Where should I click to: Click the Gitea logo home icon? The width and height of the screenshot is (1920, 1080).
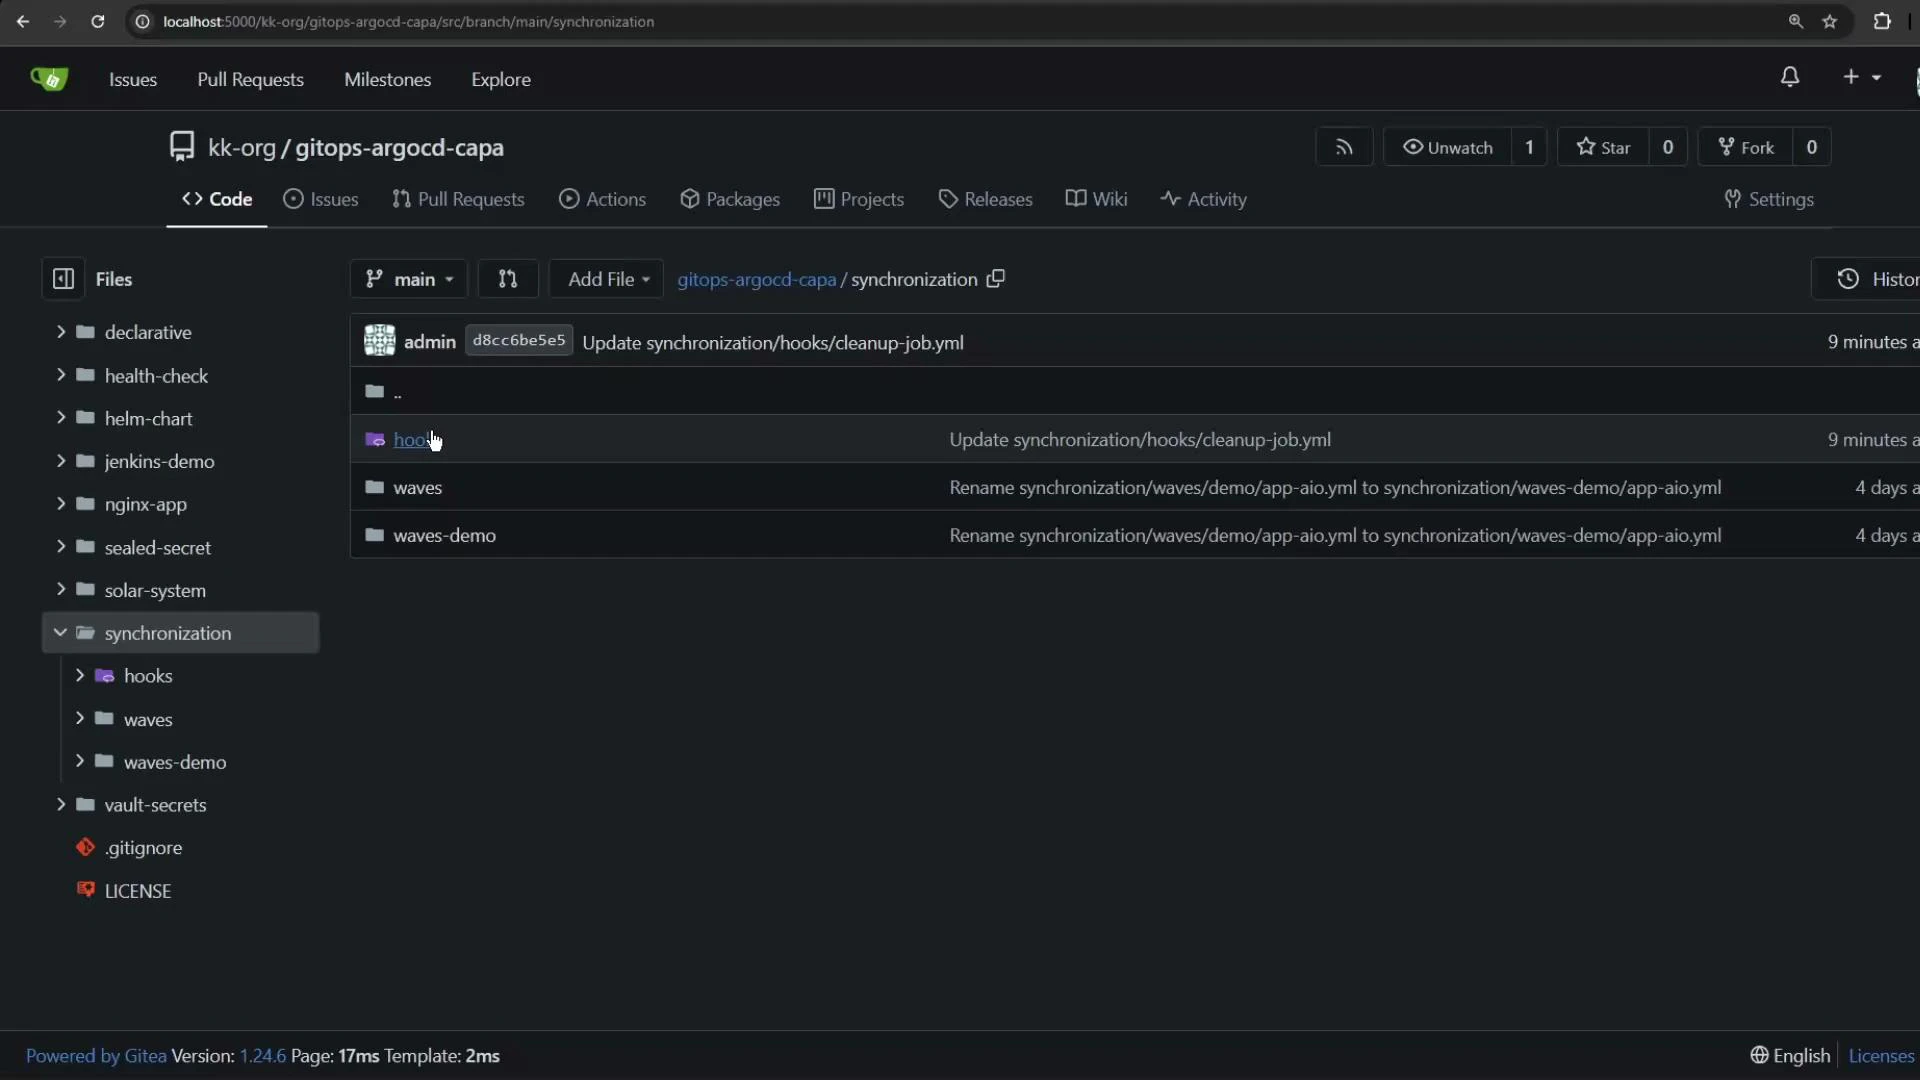[48, 79]
